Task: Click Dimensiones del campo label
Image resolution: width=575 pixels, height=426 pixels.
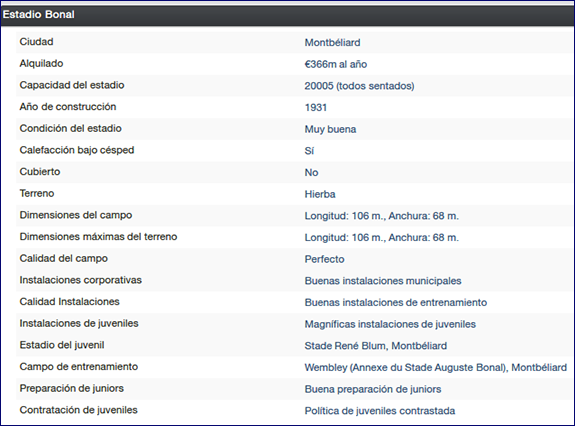Action: [x=76, y=215]
